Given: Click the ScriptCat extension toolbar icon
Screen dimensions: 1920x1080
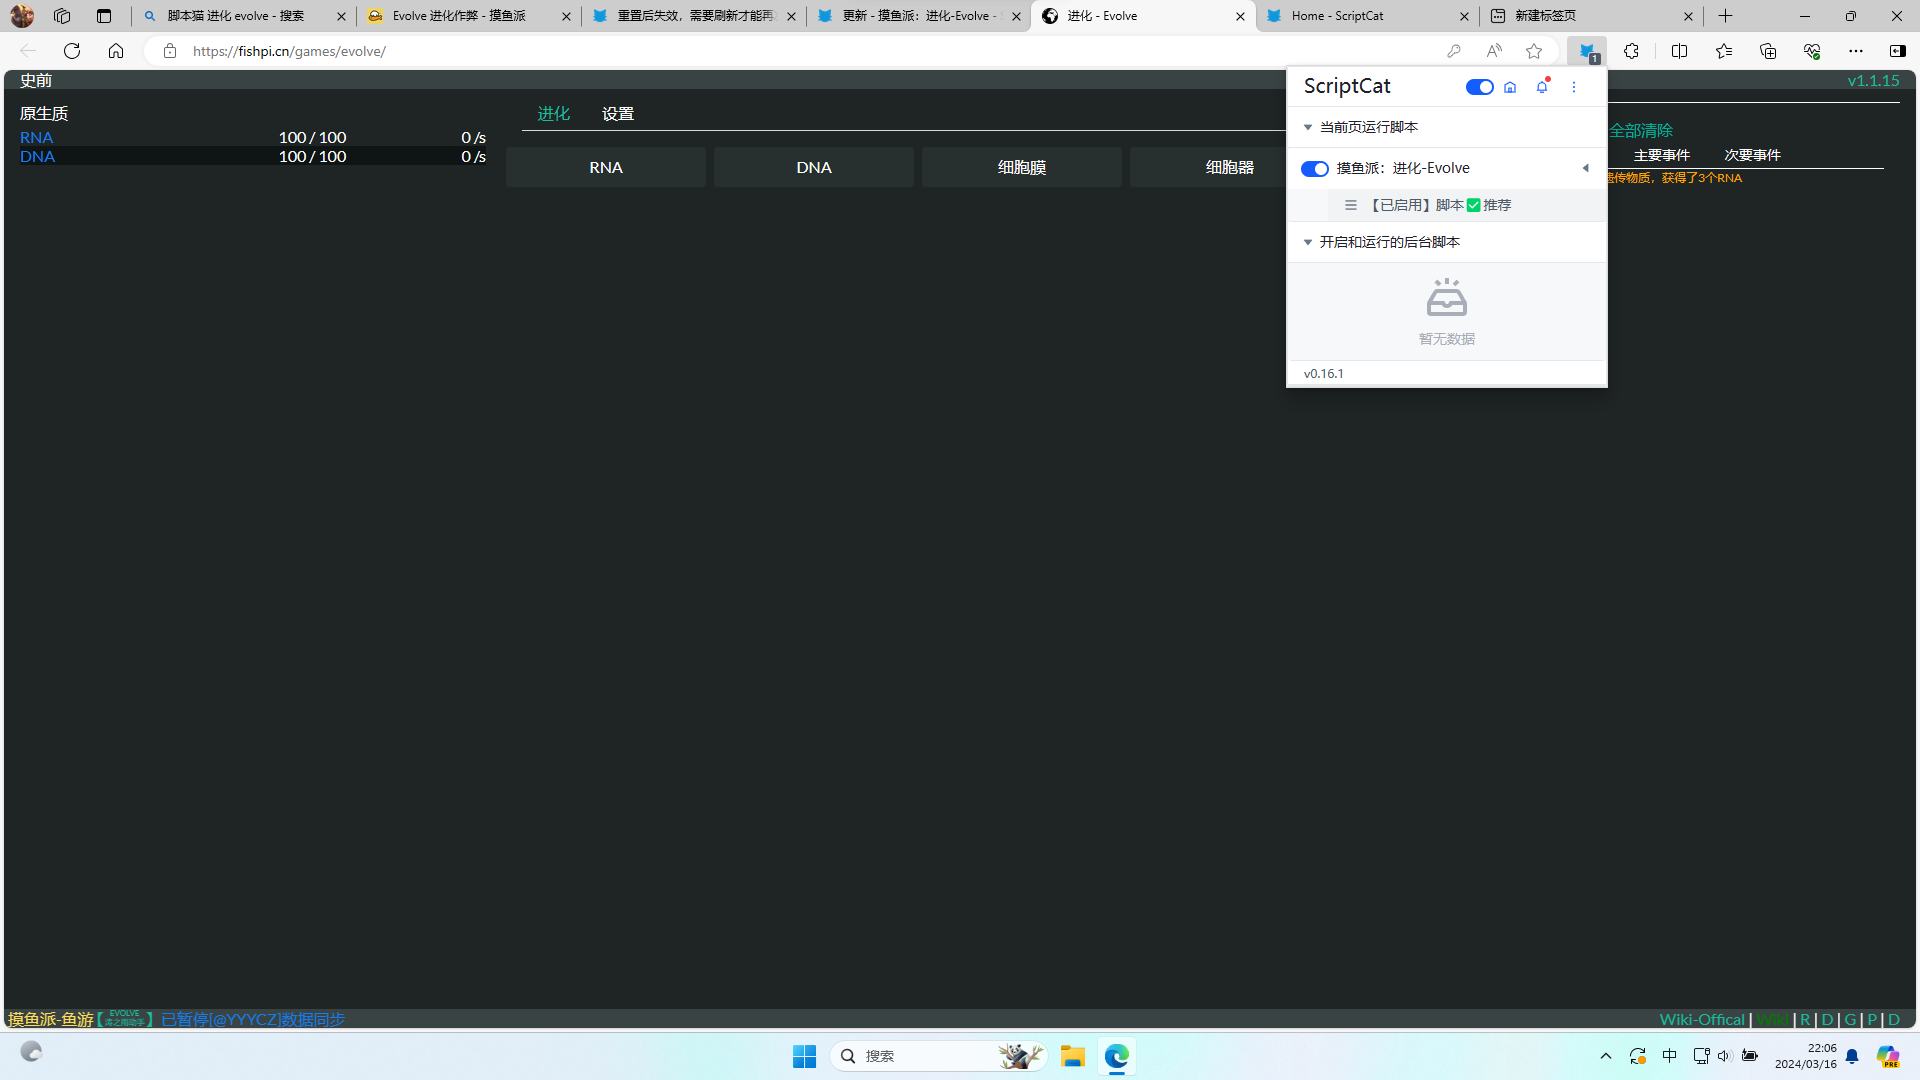Looking at the screenshot, I should pyautogui.click(x=1587, y=51).
